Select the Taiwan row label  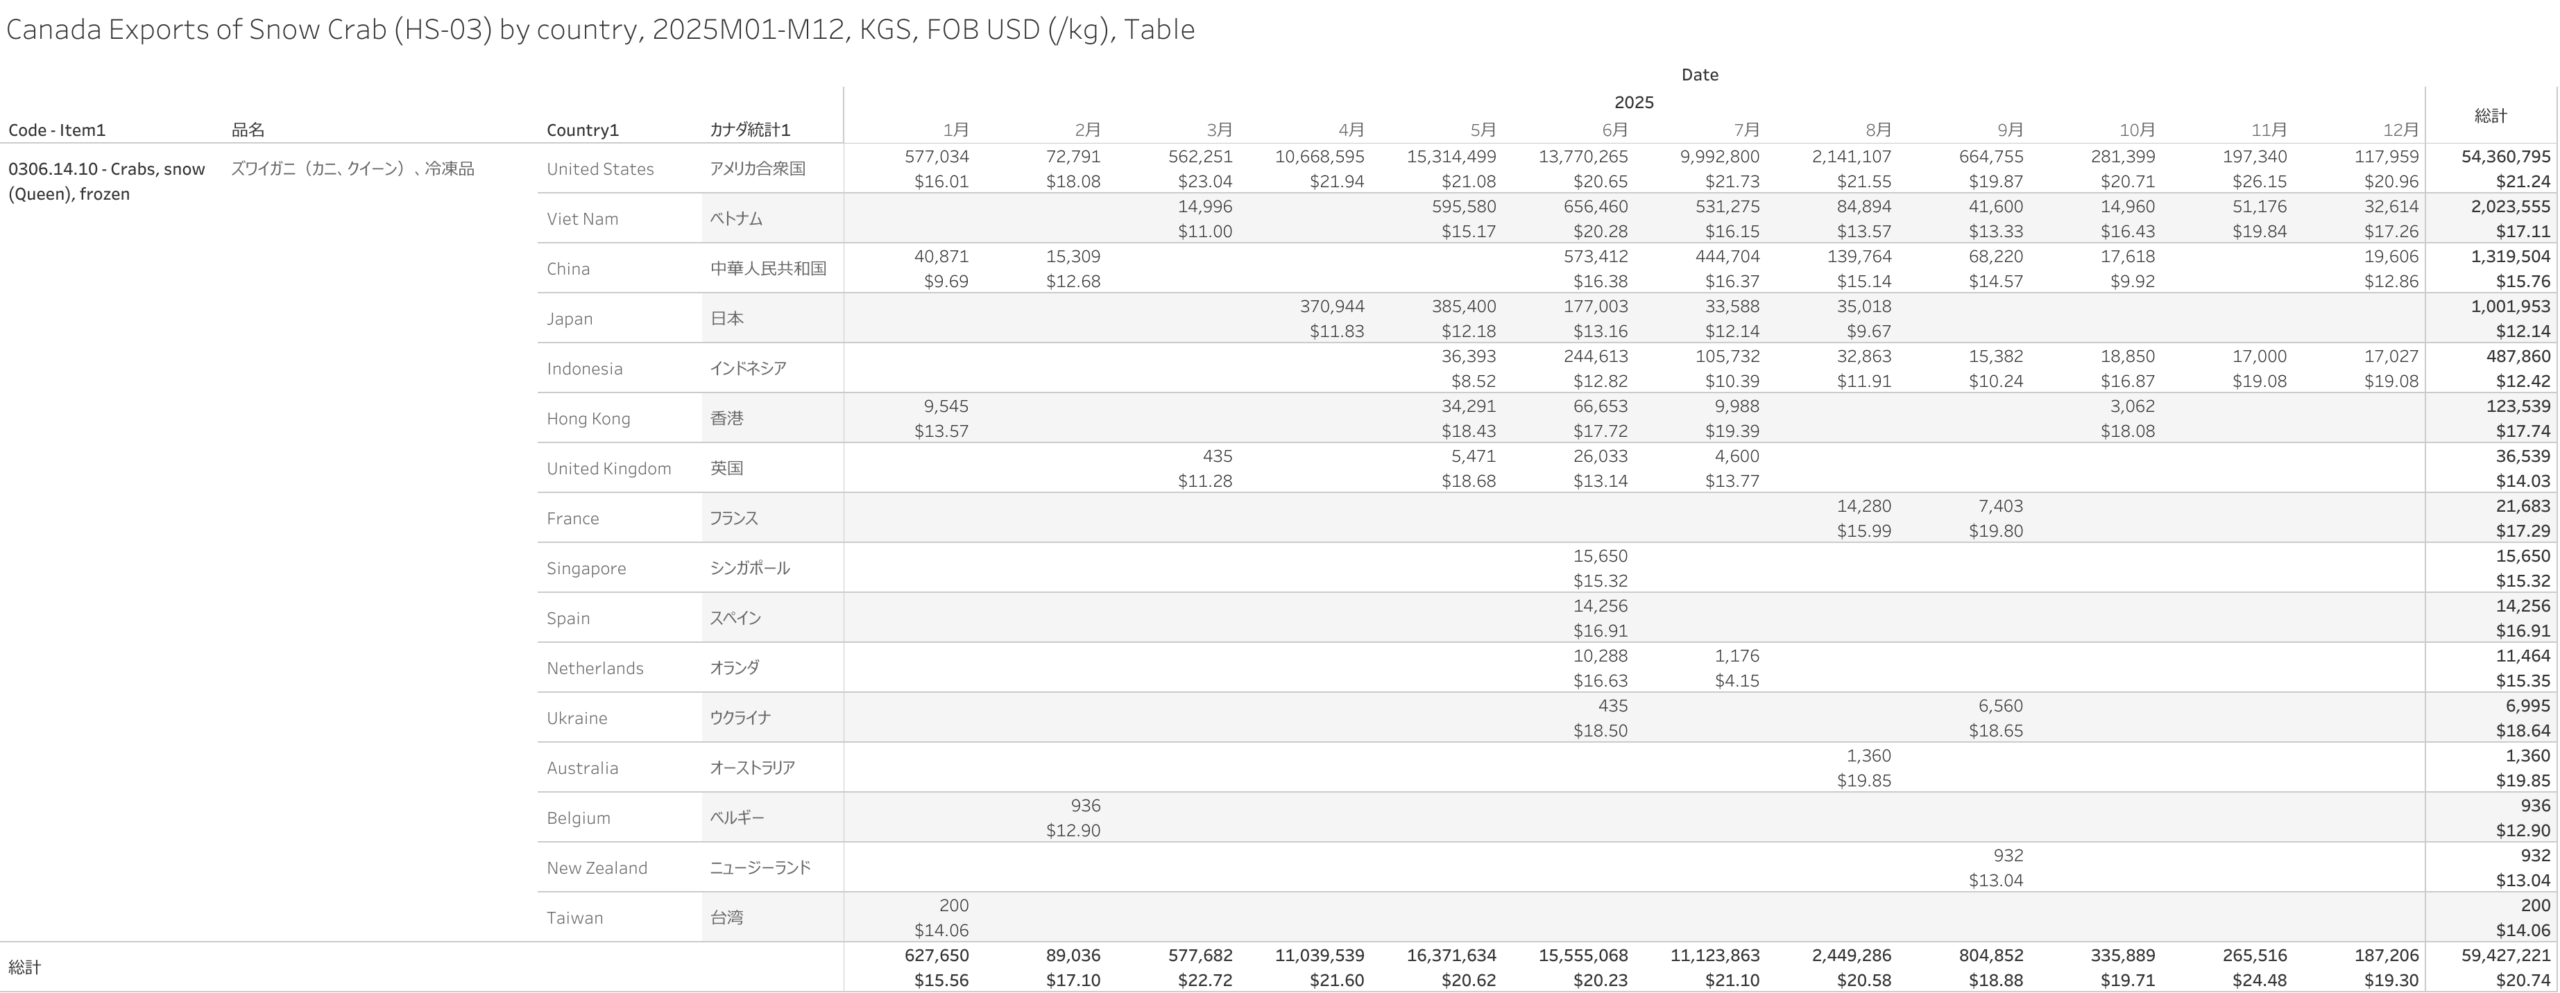574,918
